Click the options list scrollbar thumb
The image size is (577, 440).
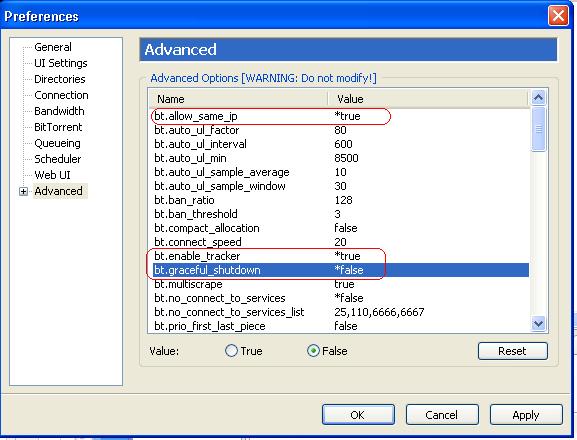(538, 129)
